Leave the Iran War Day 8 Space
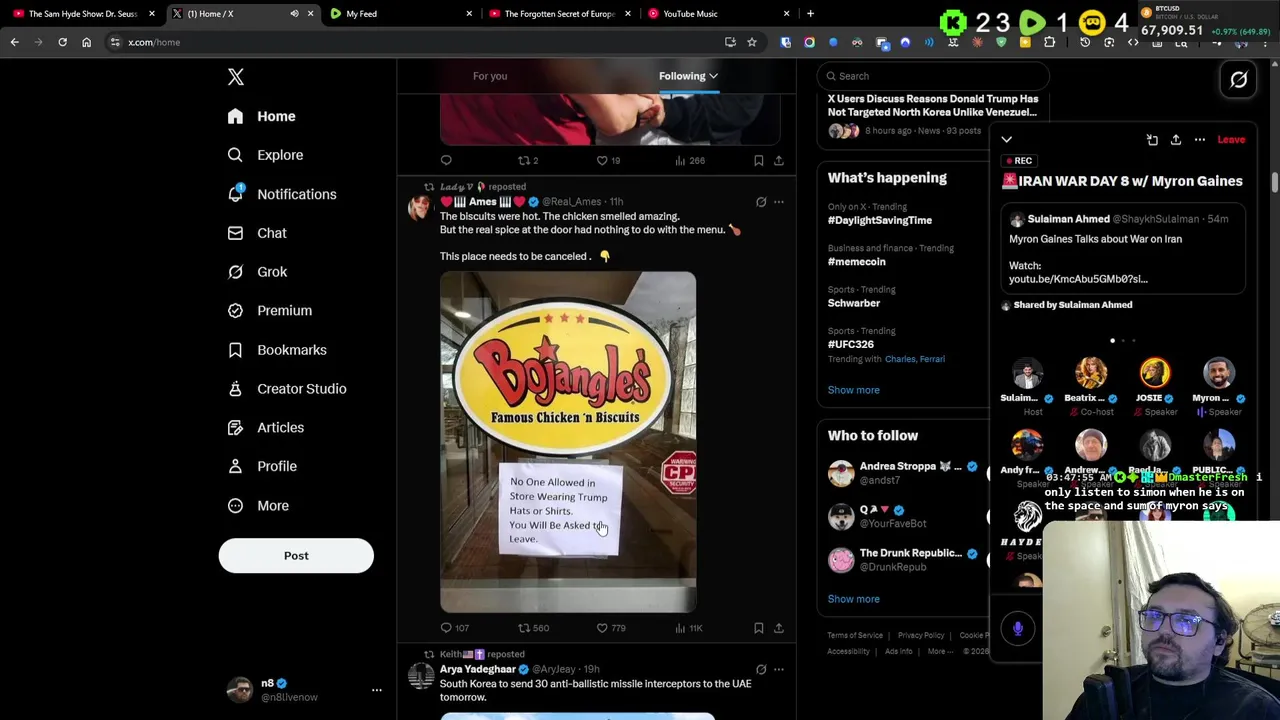The height and width of the screenshot is (720, 1280). coord(1231,140)
